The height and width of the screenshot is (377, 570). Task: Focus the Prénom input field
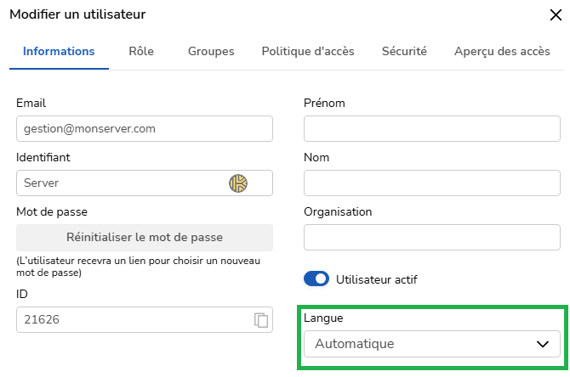coord(432,129)
